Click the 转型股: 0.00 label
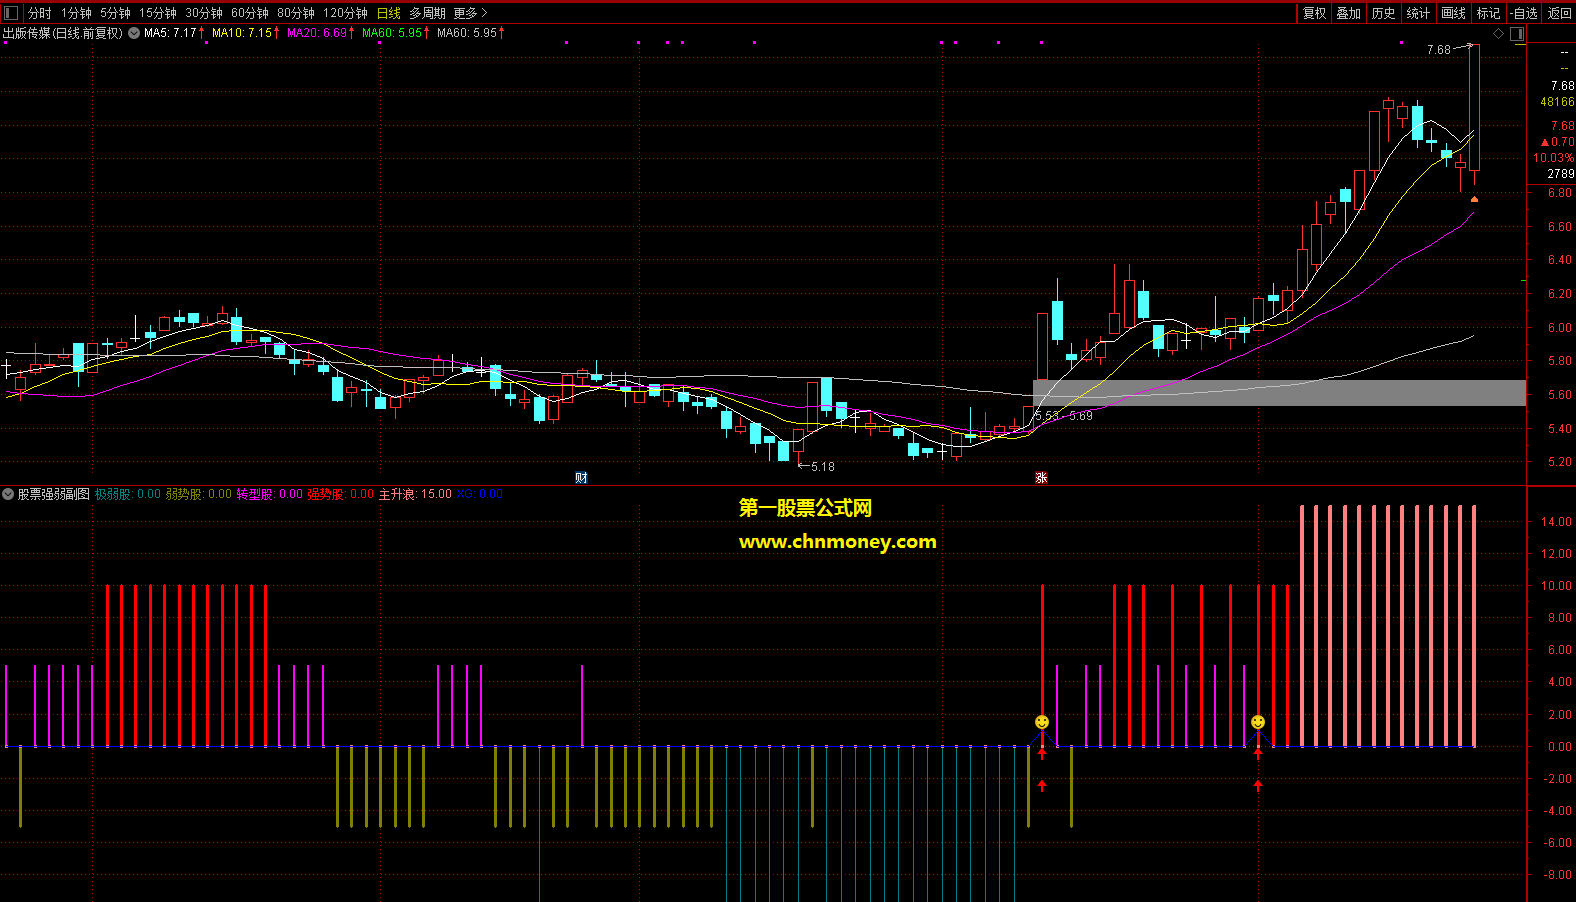 [269, 494]
